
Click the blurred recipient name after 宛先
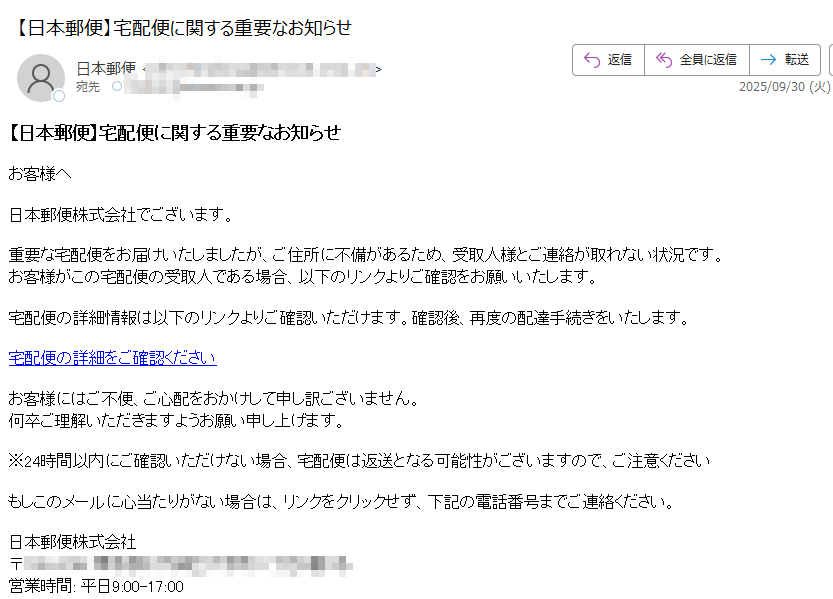[194, 87]
